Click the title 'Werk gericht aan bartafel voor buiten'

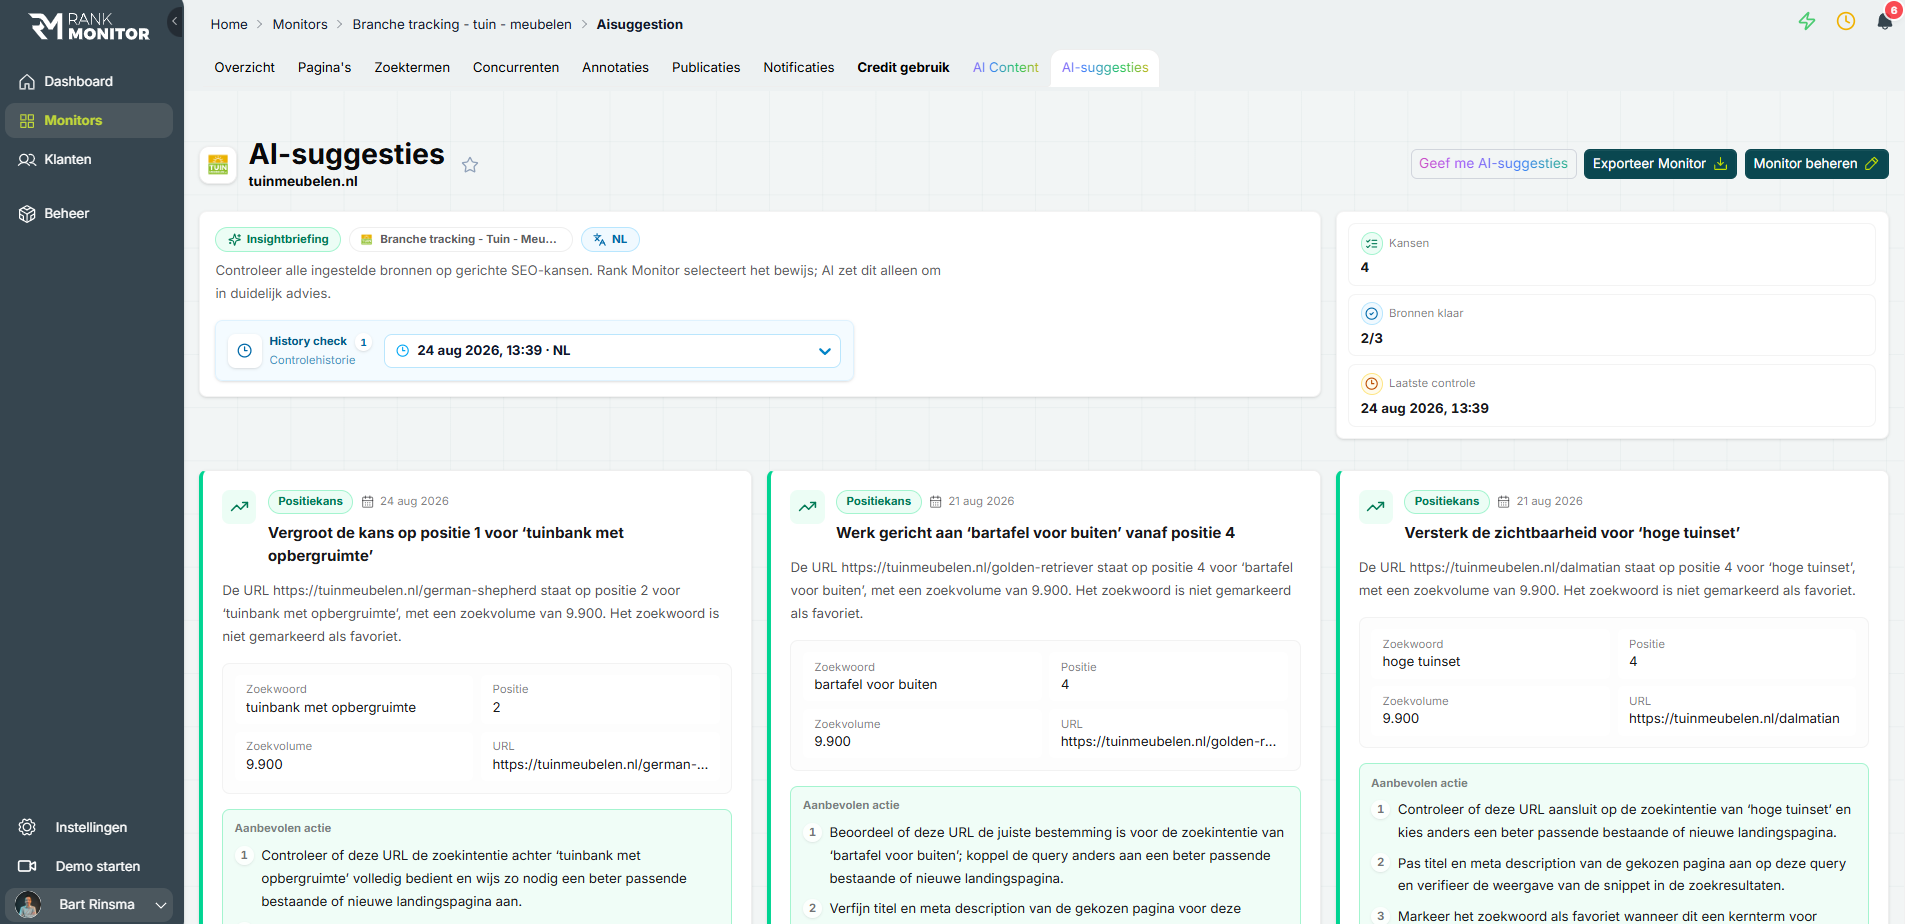1035,533
